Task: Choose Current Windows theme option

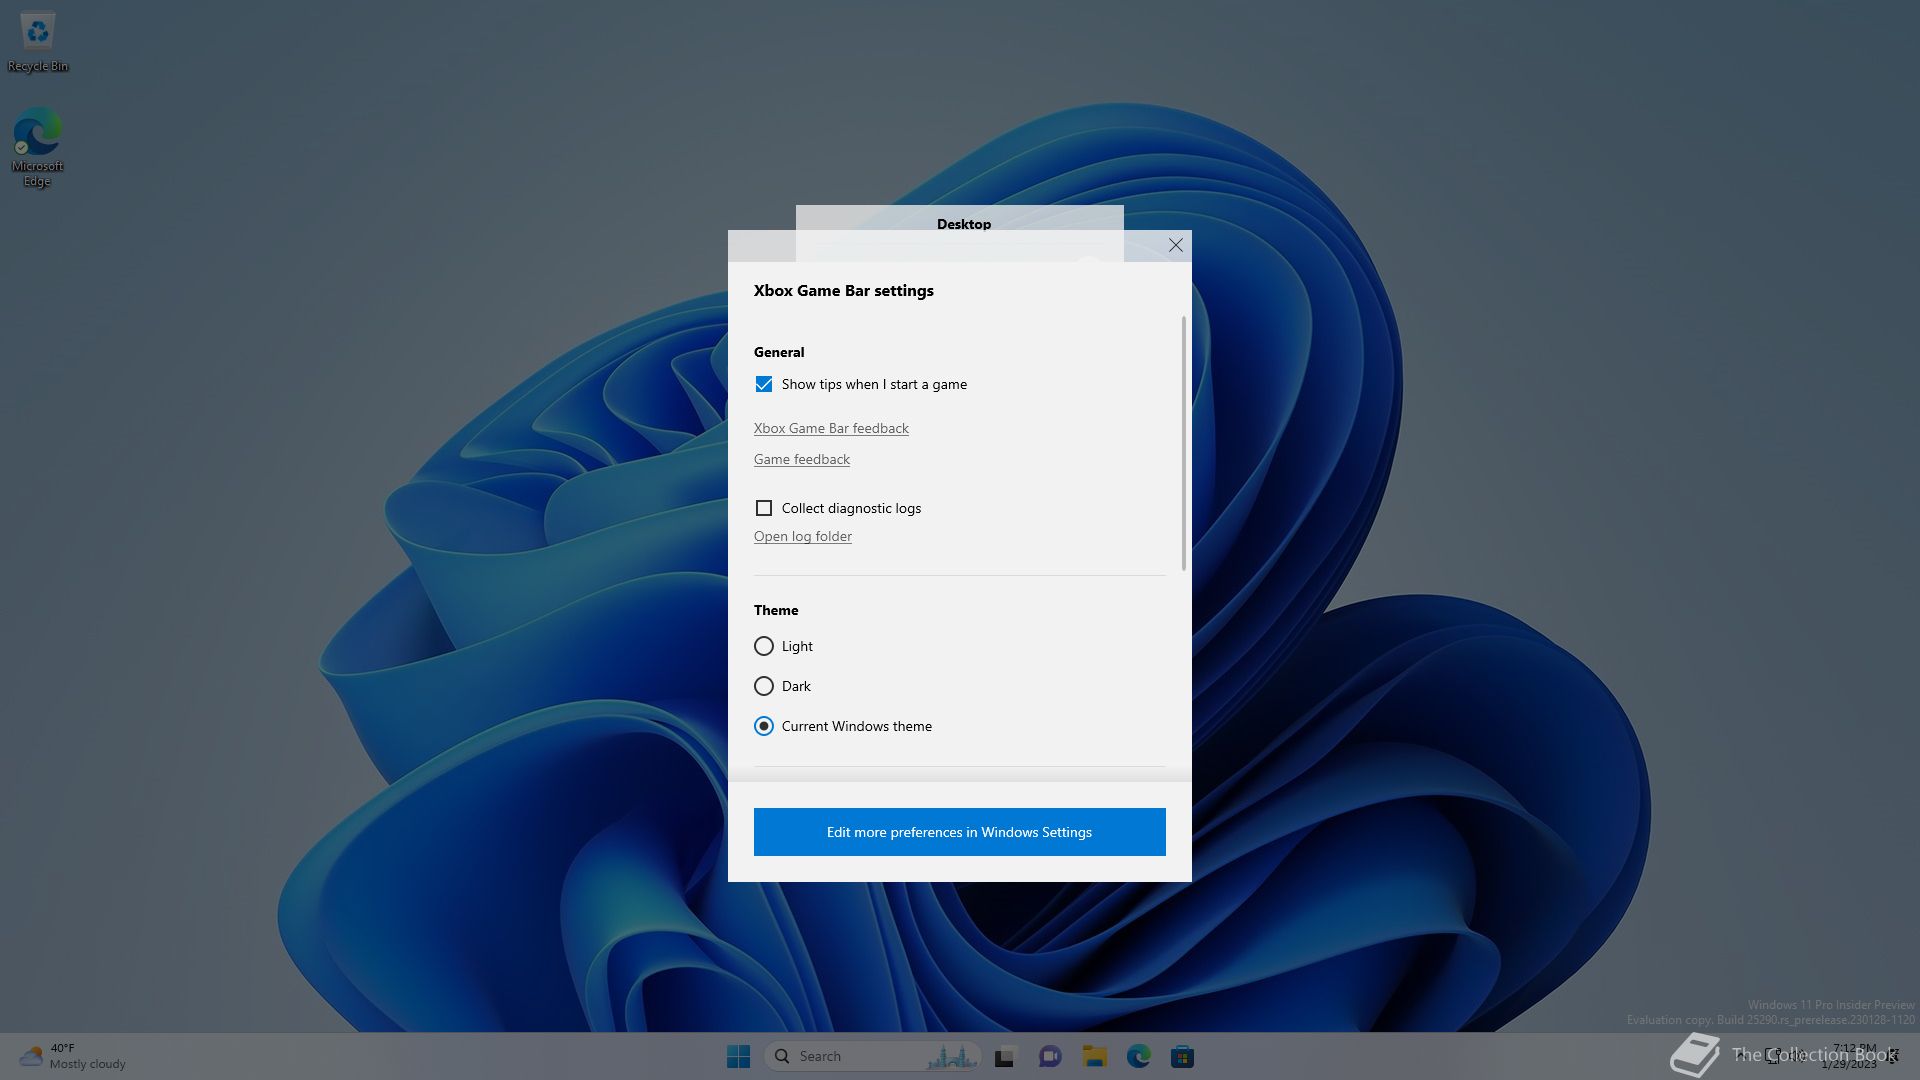Action: pyautogui.click(x=764, y=726)
